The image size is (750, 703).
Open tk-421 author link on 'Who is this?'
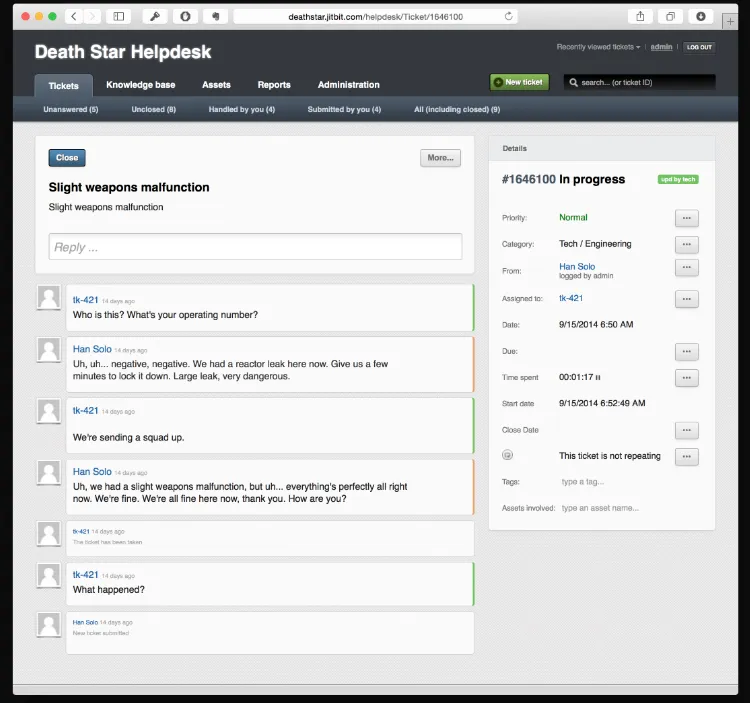point(85,300)
